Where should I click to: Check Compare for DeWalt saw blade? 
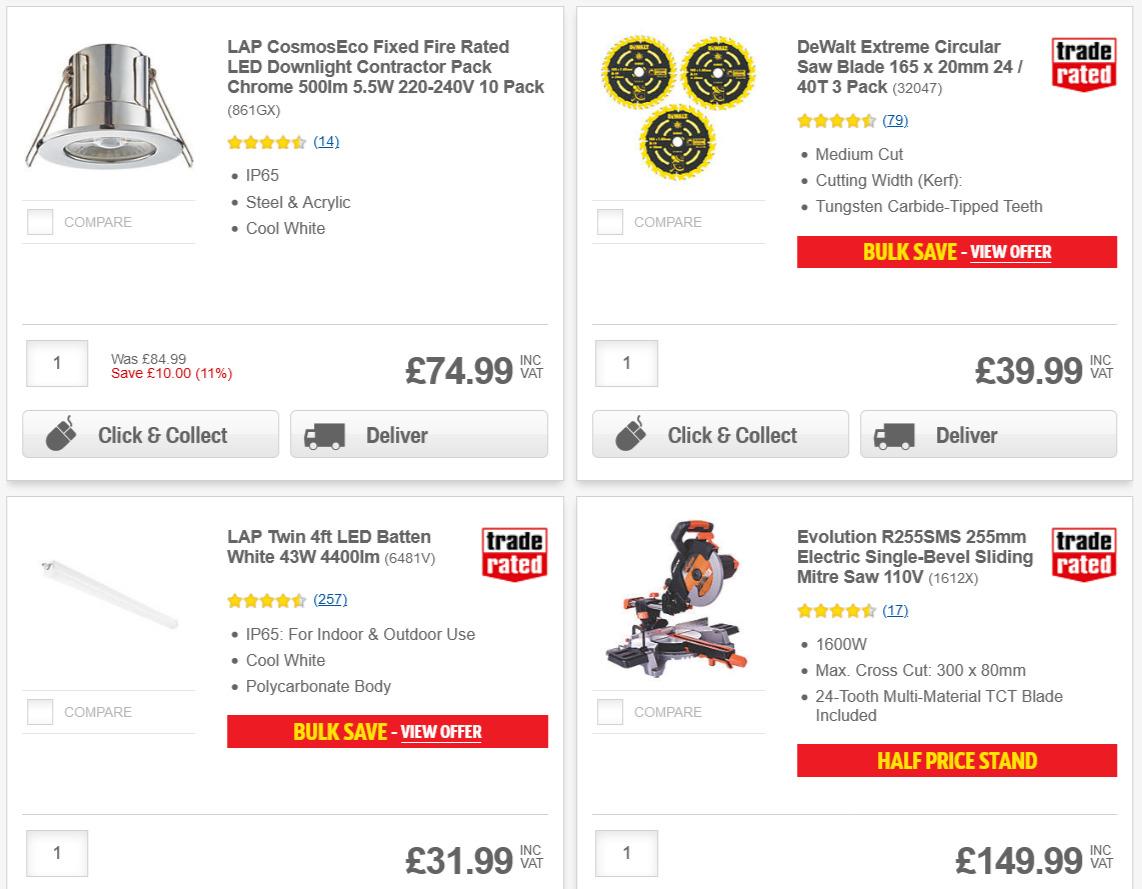(610, 222)
